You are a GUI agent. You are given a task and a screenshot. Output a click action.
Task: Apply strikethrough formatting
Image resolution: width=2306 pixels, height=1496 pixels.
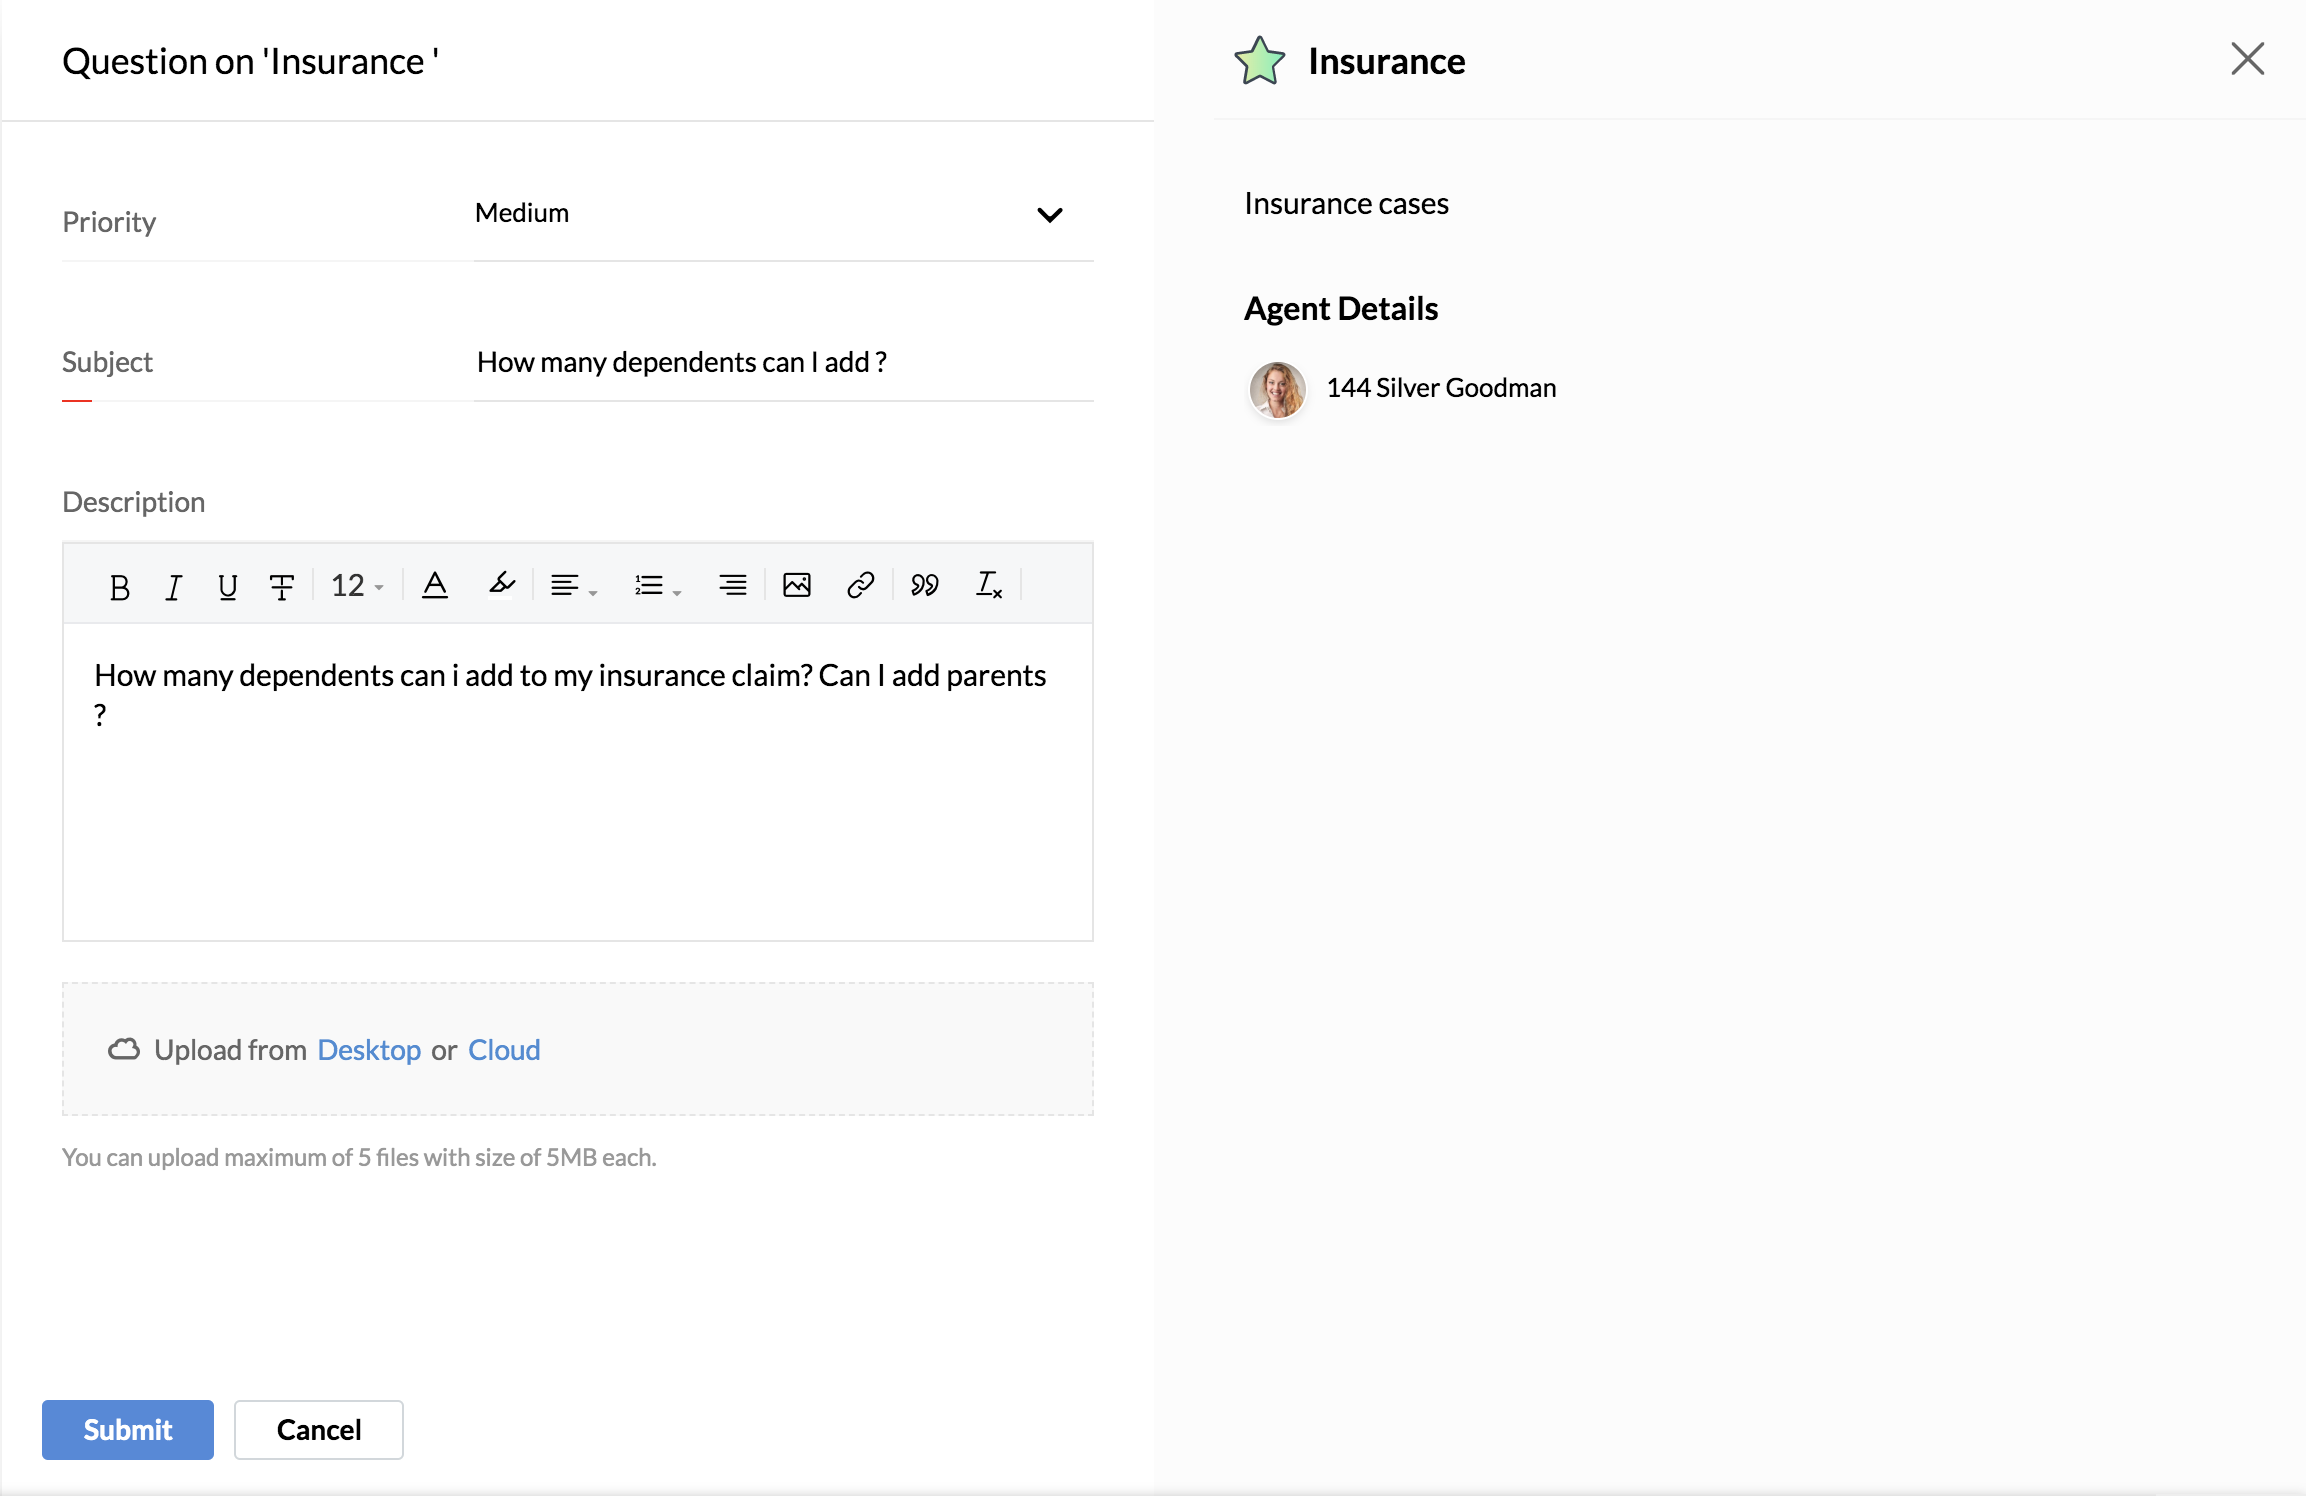282,586
